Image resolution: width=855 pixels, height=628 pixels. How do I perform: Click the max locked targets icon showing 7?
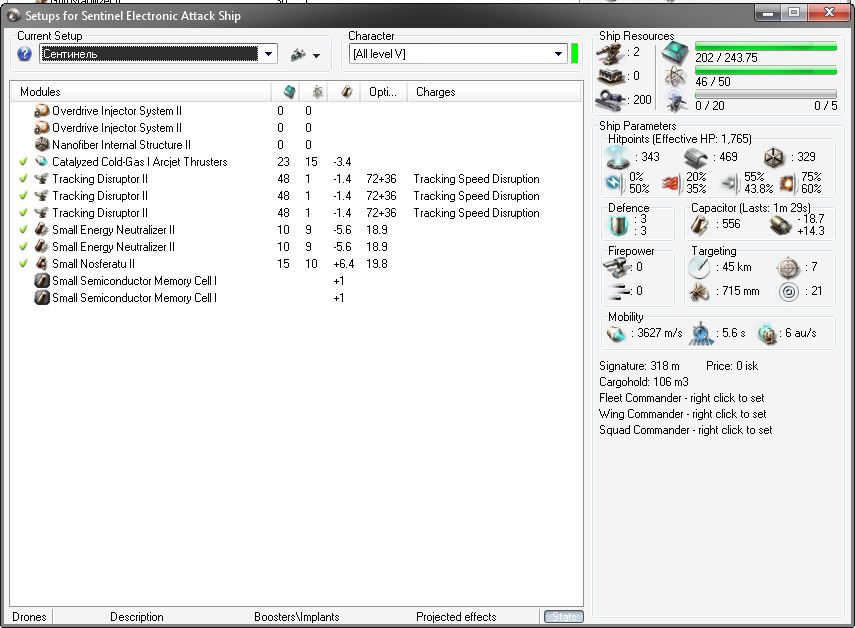[x=788, y=267]
